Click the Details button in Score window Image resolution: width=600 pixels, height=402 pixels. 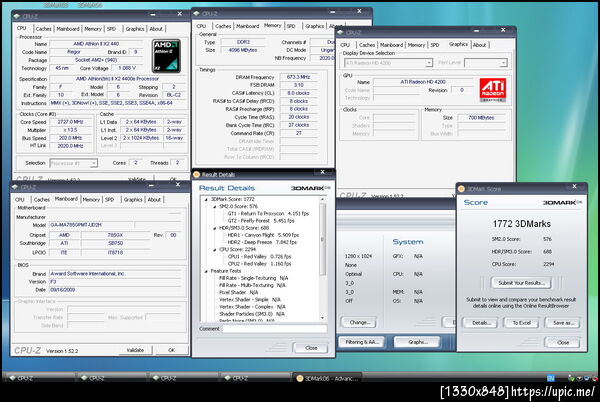[481, 323]
